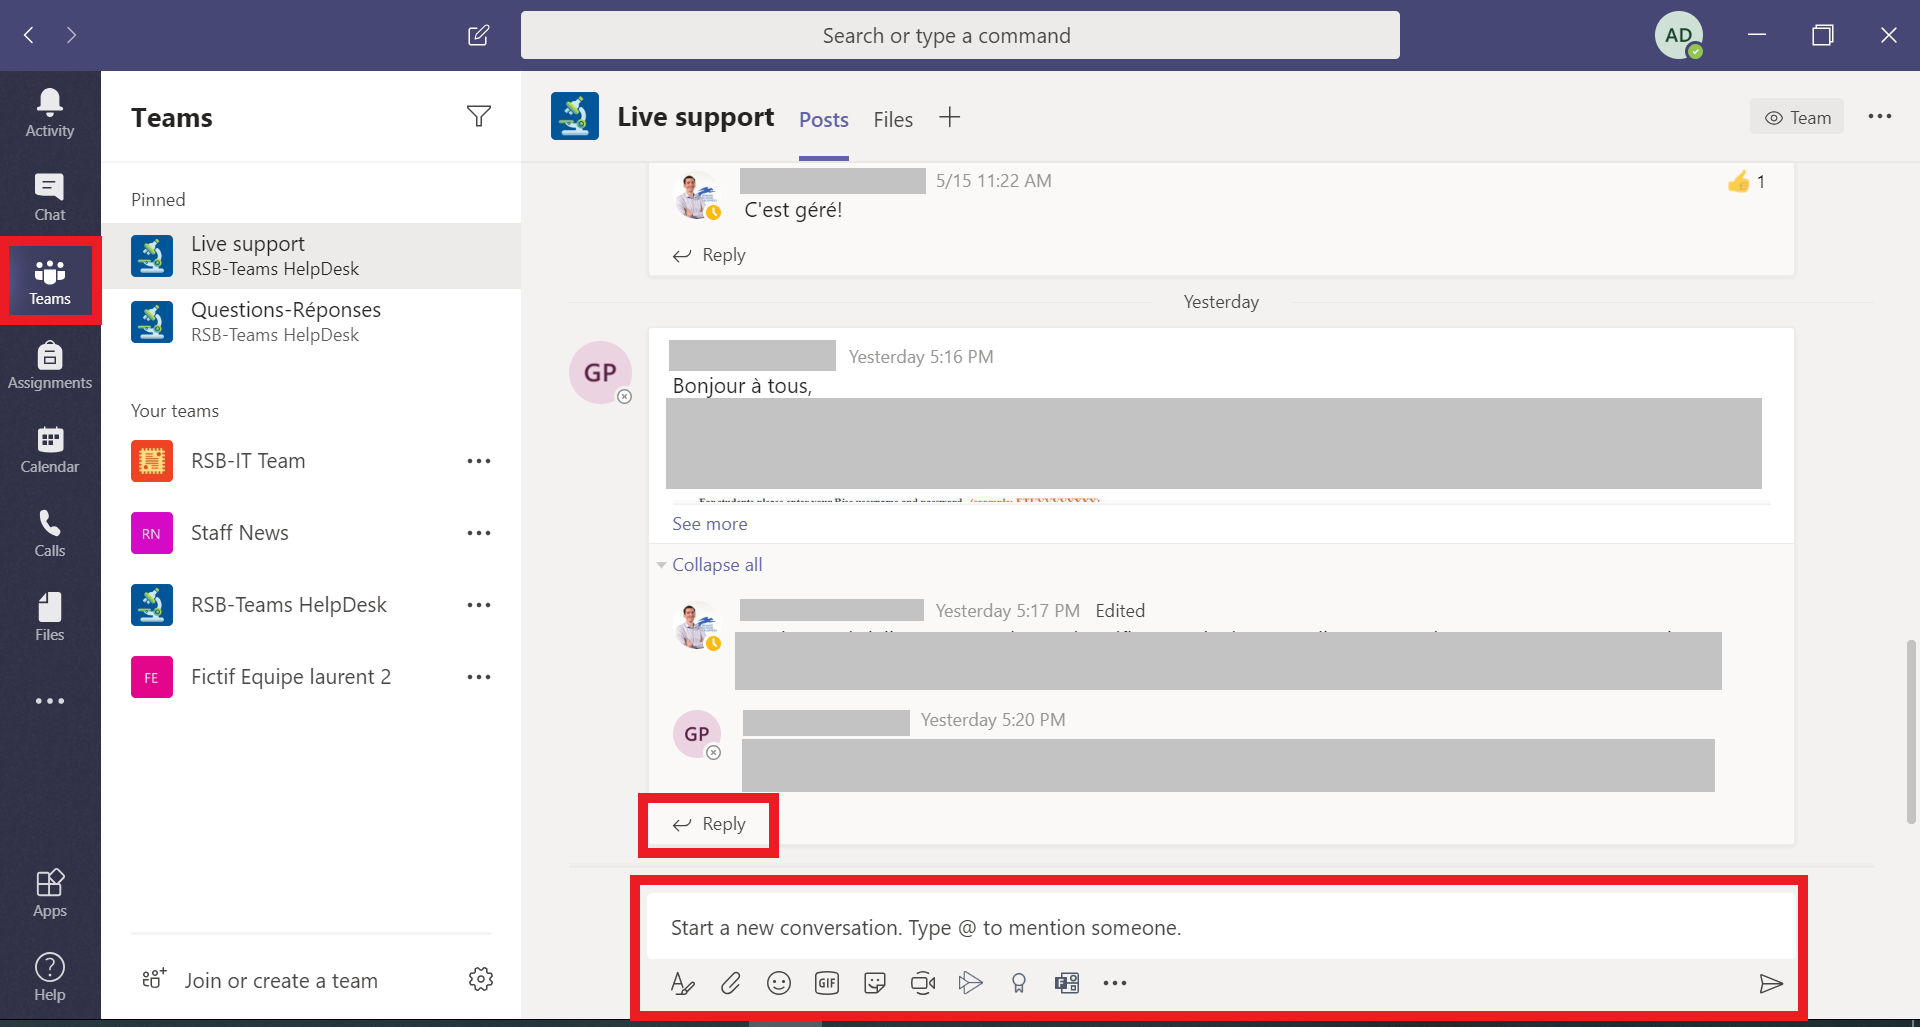This screenshot has height=1027, width=1920.
Task: Open the sticker picker
Action: 875,984
